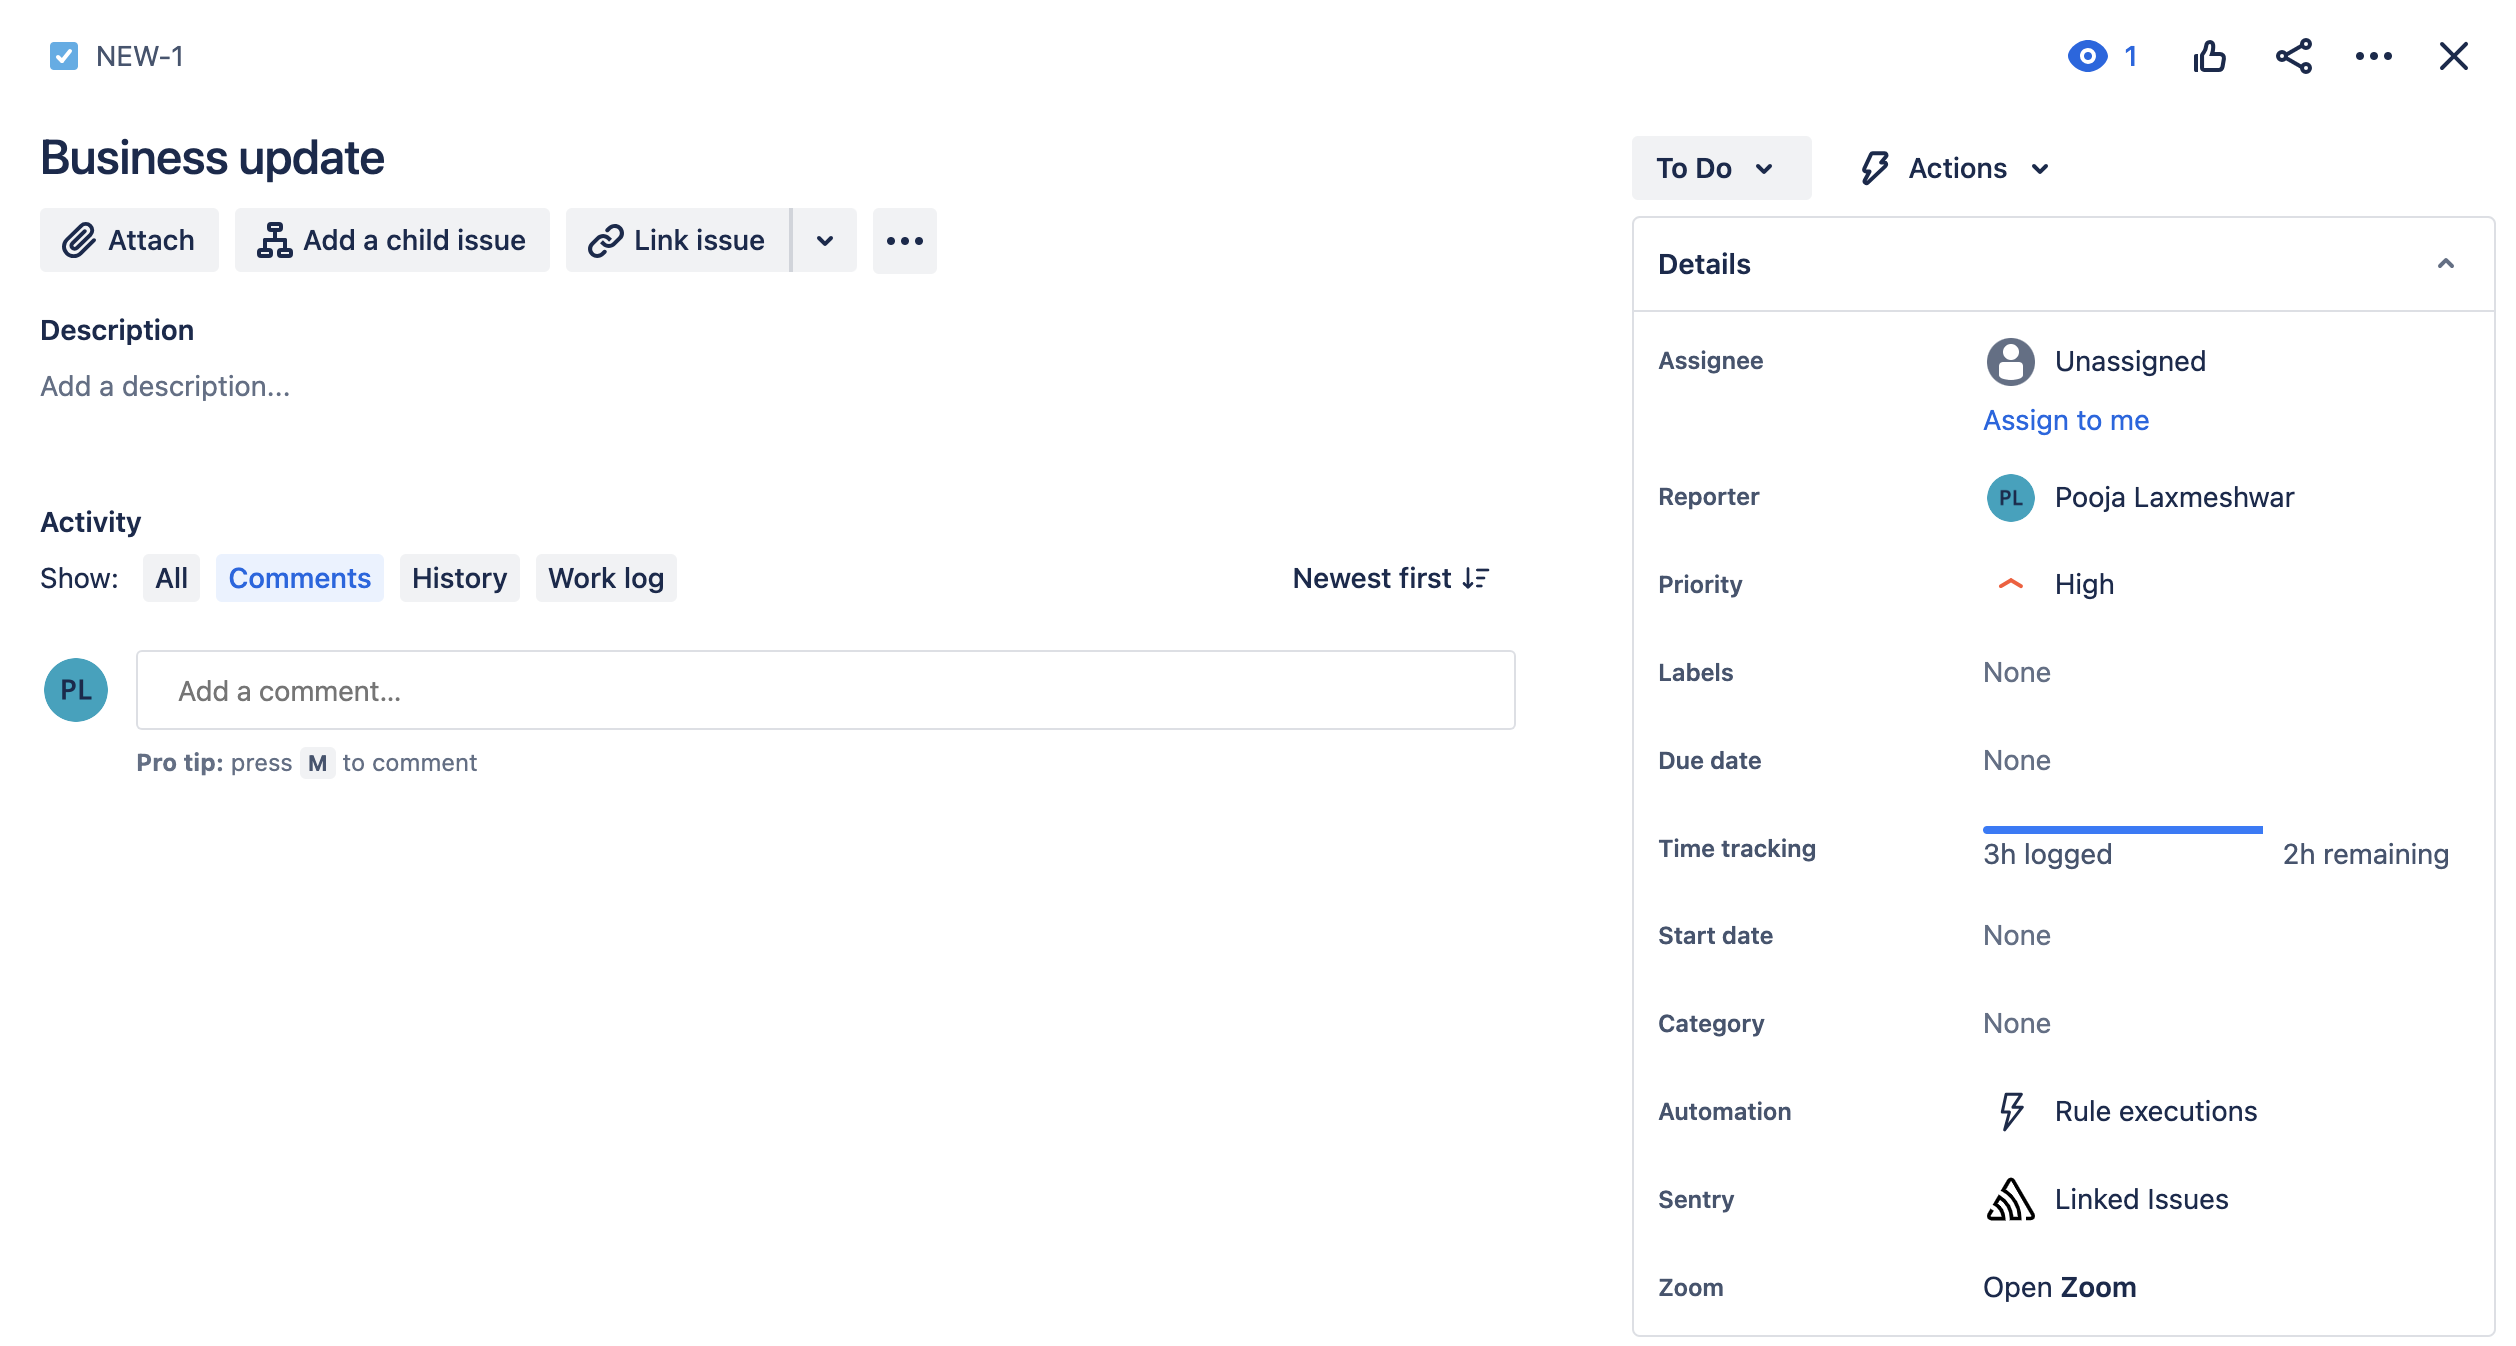Screen dimensions: 2516x1346
Task: Share the issue via the share icon
Action: pos(2293,56)
